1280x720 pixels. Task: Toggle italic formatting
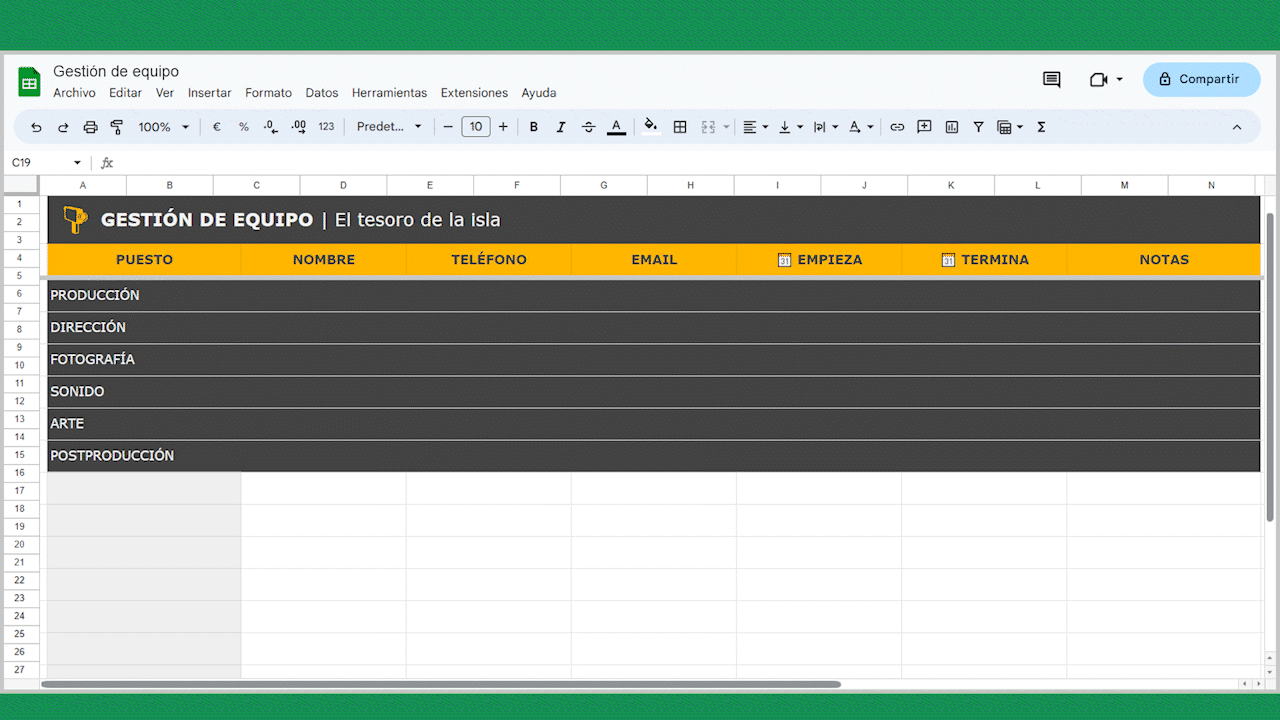(561, 127)
